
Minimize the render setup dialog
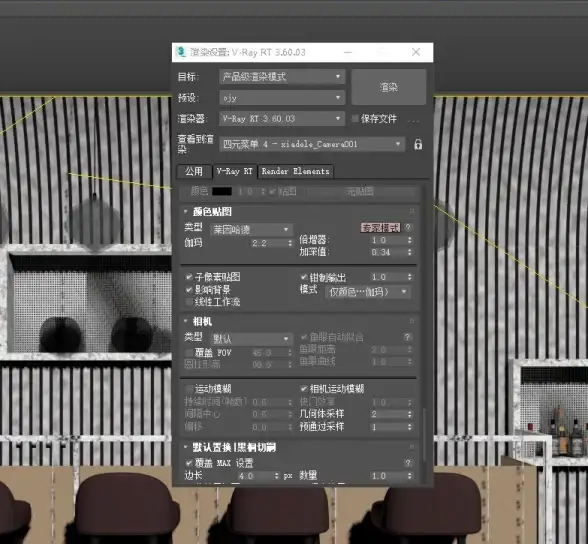click(x=348, y=52)
